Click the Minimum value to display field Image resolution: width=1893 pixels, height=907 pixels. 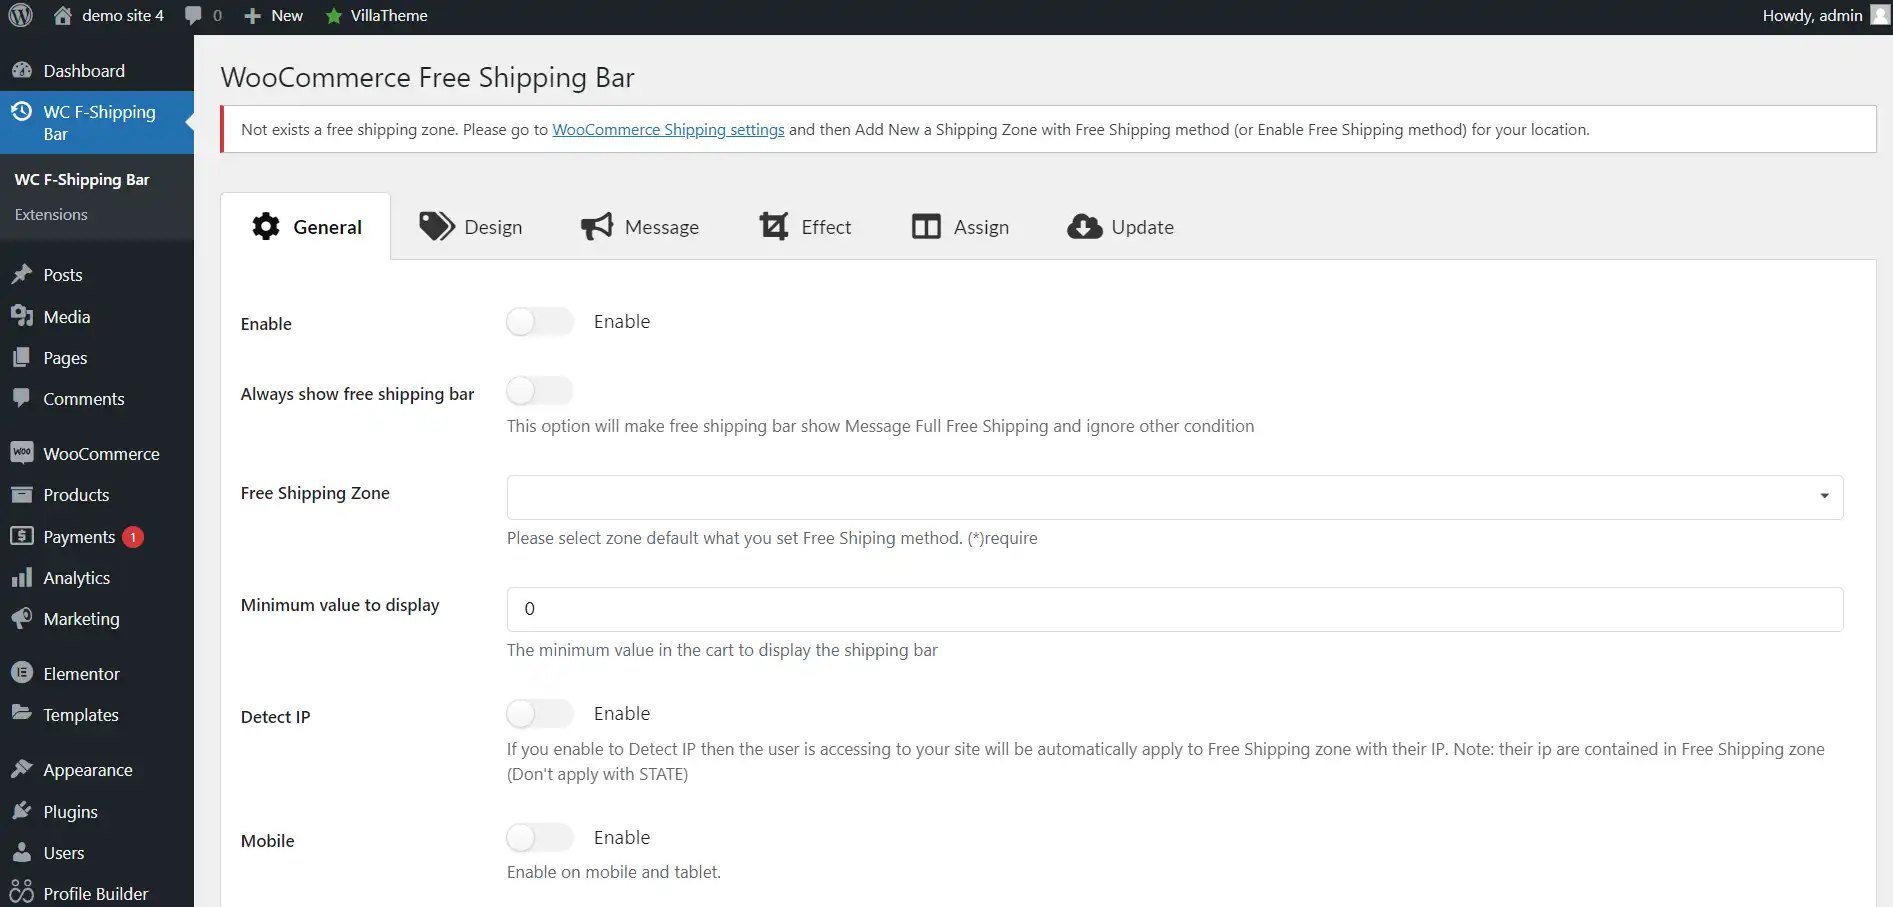click(x=1175, y=609)
